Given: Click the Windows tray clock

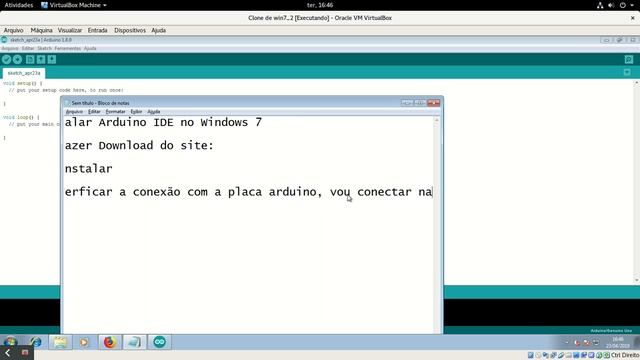Looking at the screenshot, I should pyautogui.click(x=618, y=342).
